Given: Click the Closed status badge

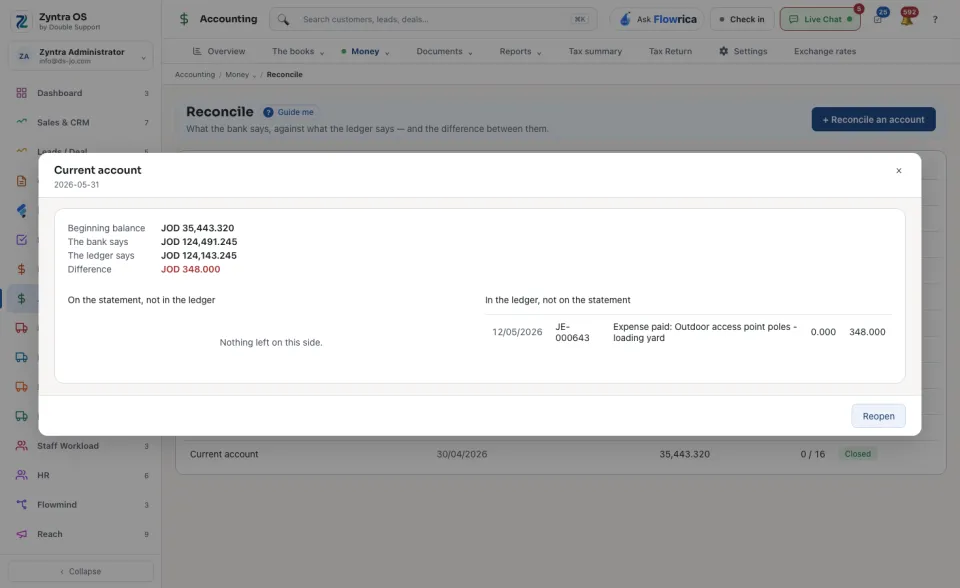Looking at the screenshot, I should coord(857,454).
